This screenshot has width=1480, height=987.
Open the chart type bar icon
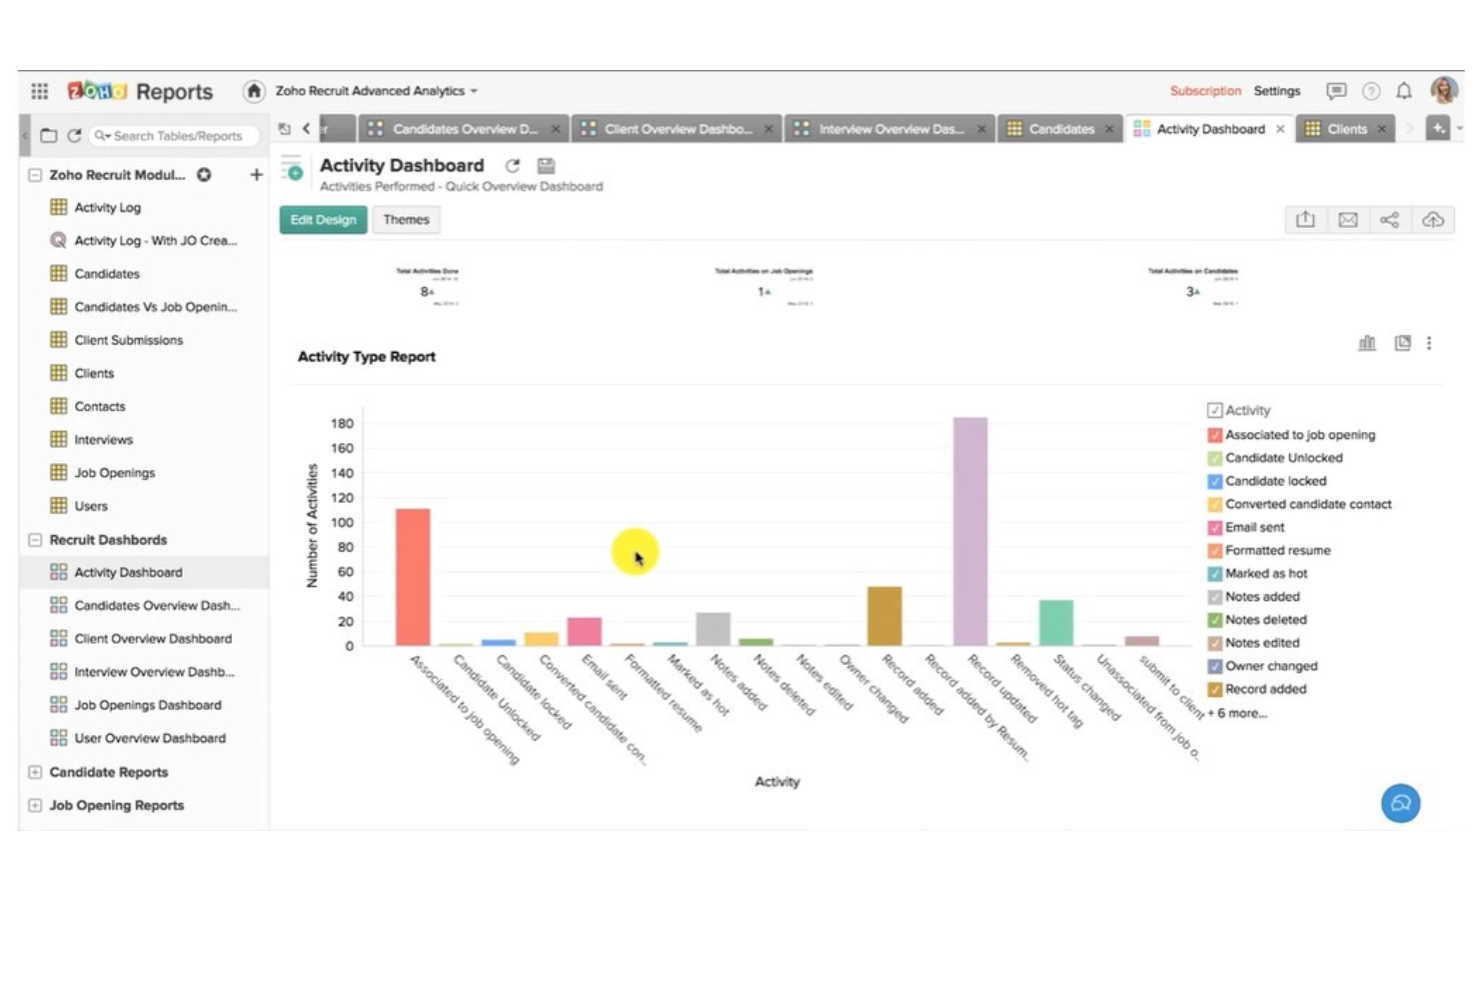[1367, 343]
